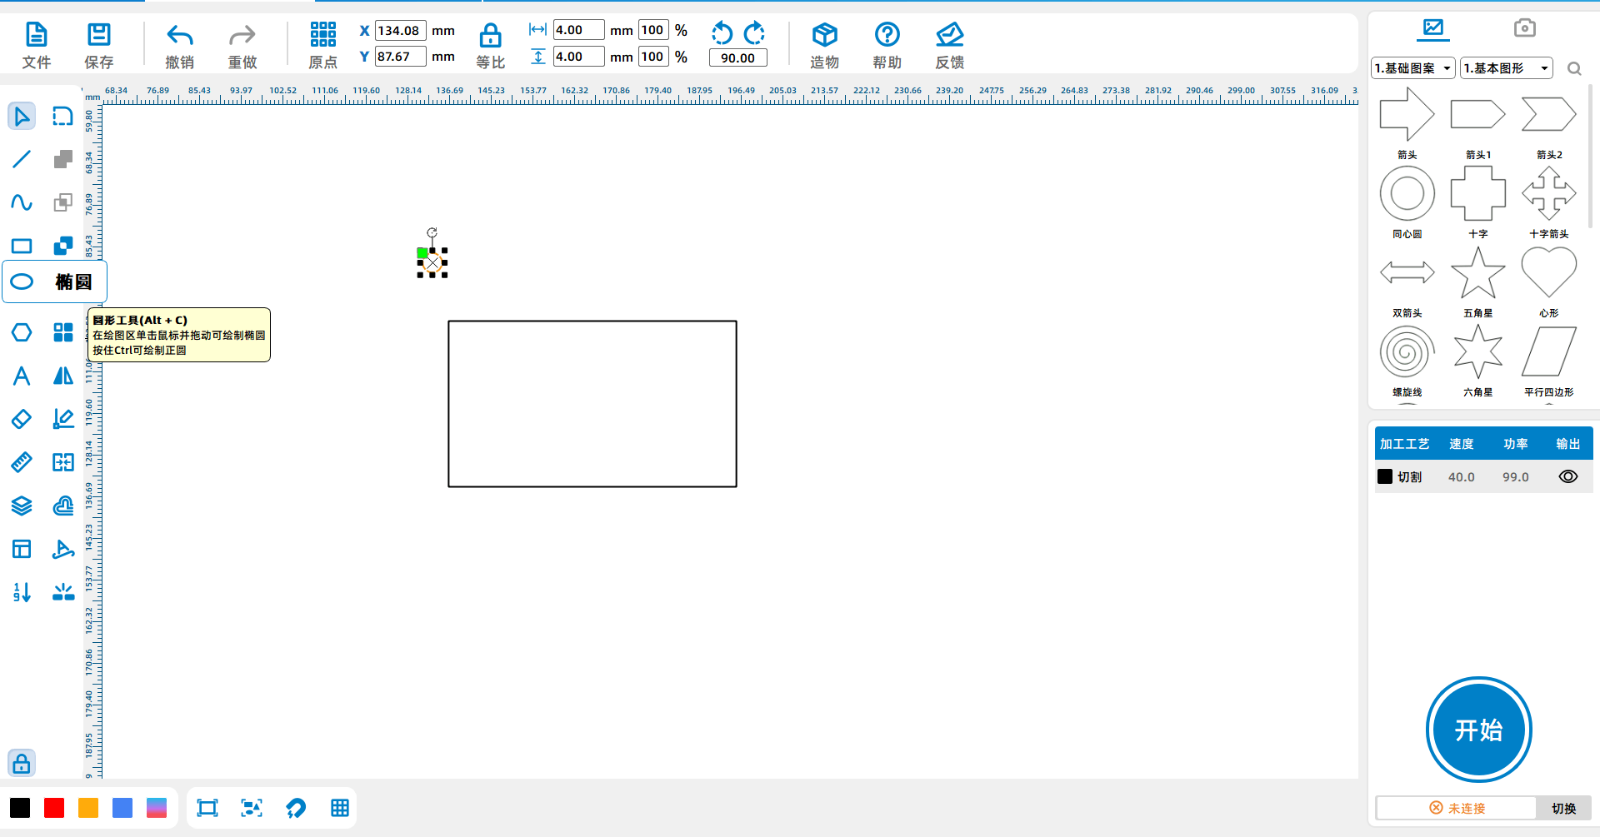Viewport: 1600px width, 837px height.
Task: Choose the text tool
Action: (x=22, y=376)
